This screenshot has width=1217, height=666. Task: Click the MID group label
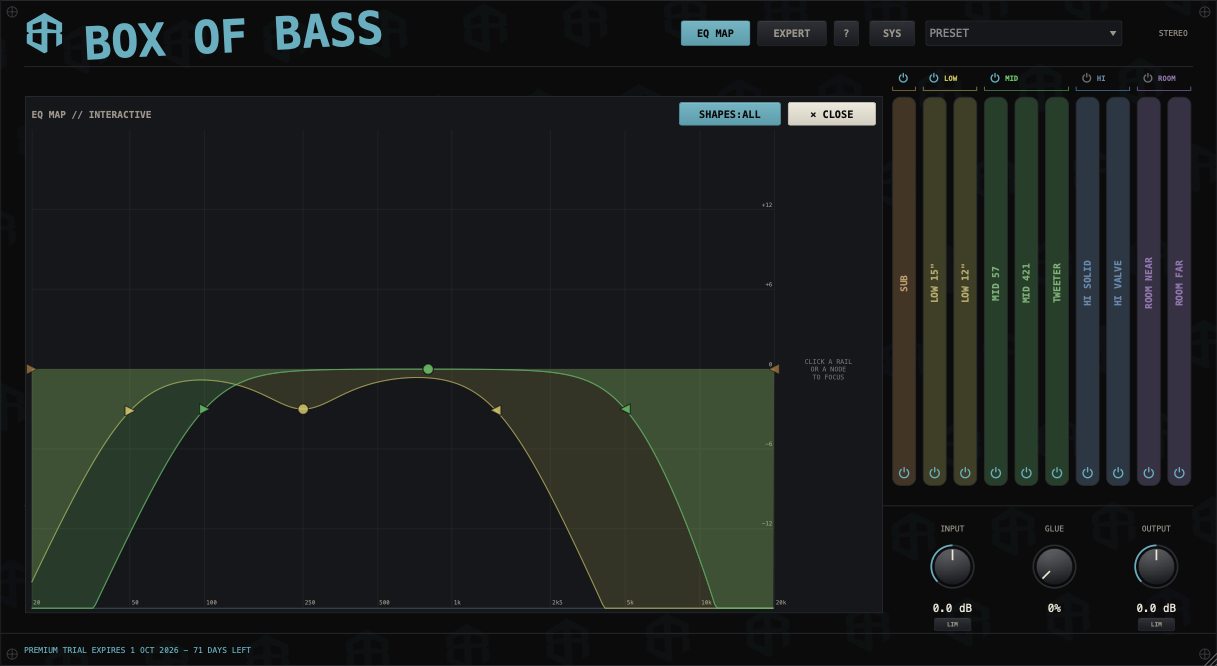point(1011,78)
